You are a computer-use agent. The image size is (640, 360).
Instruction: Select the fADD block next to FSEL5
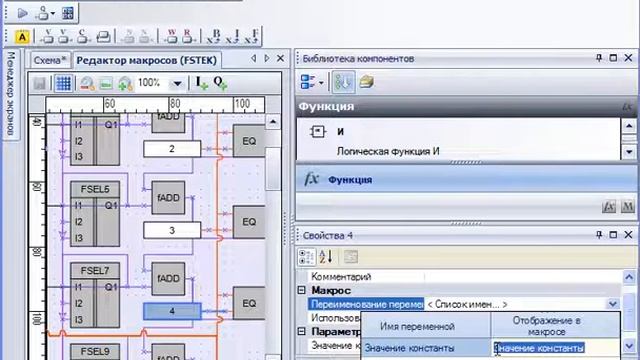168,198
